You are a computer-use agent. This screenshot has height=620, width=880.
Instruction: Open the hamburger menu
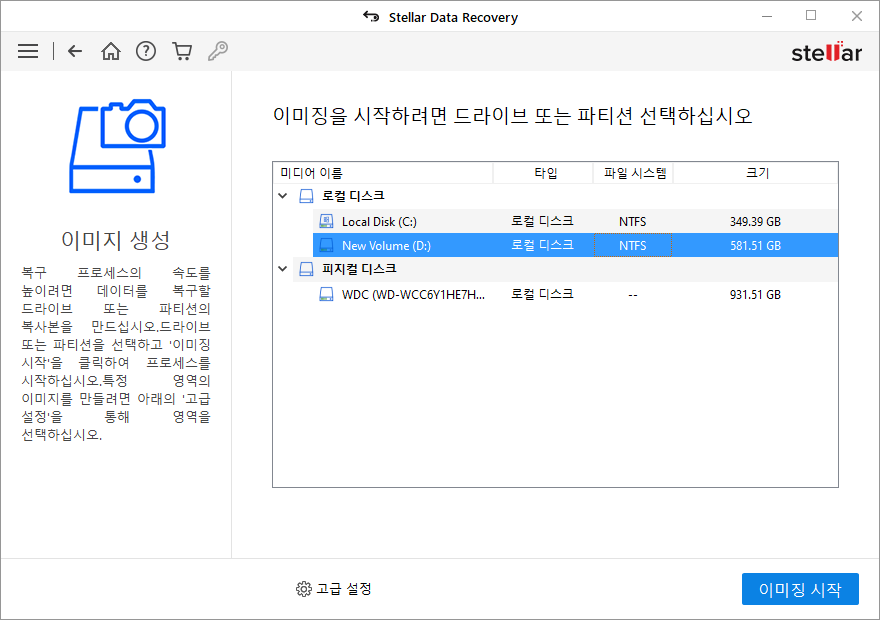[28, 51]
